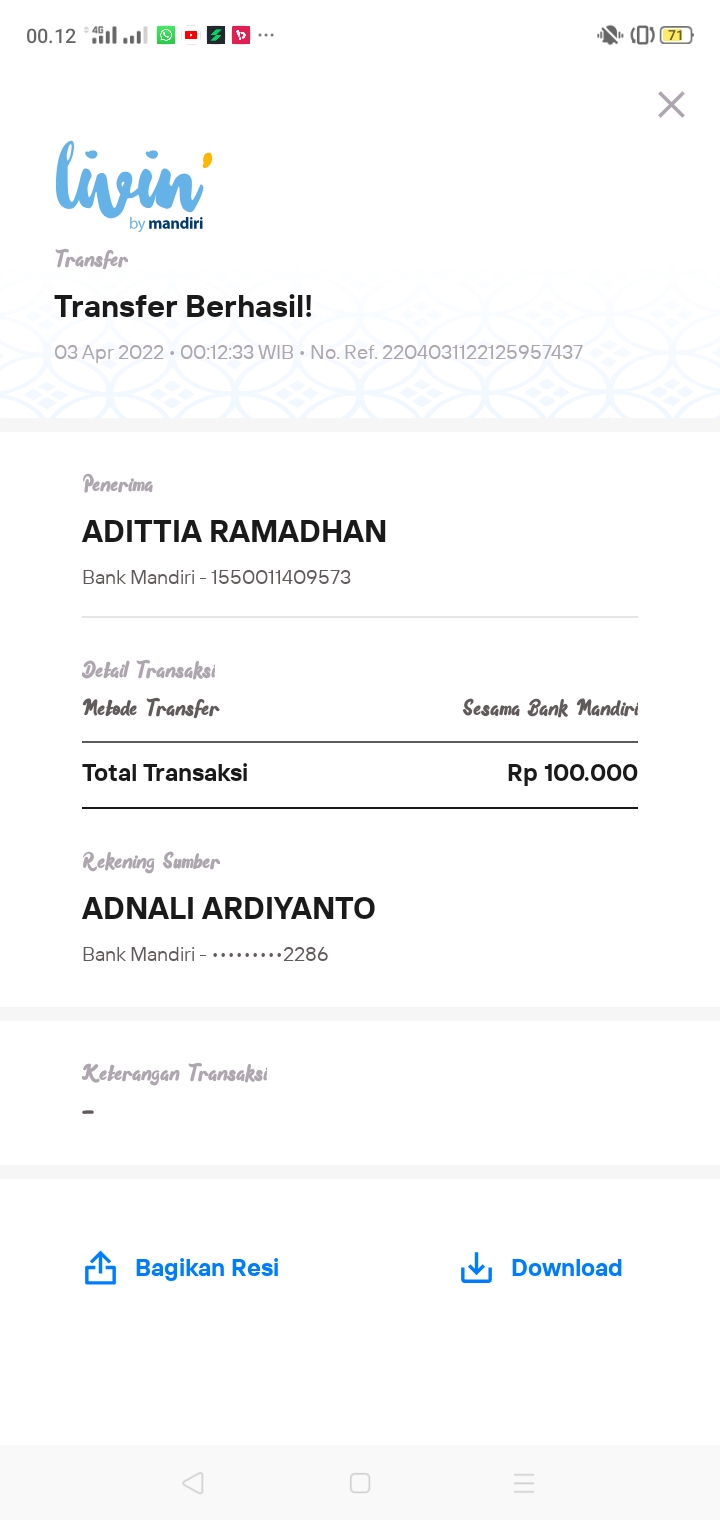Tap the Rp 100.000 total amount
Image resolution: width=720 pixels, height=1520 pixels.
[572, 773]
